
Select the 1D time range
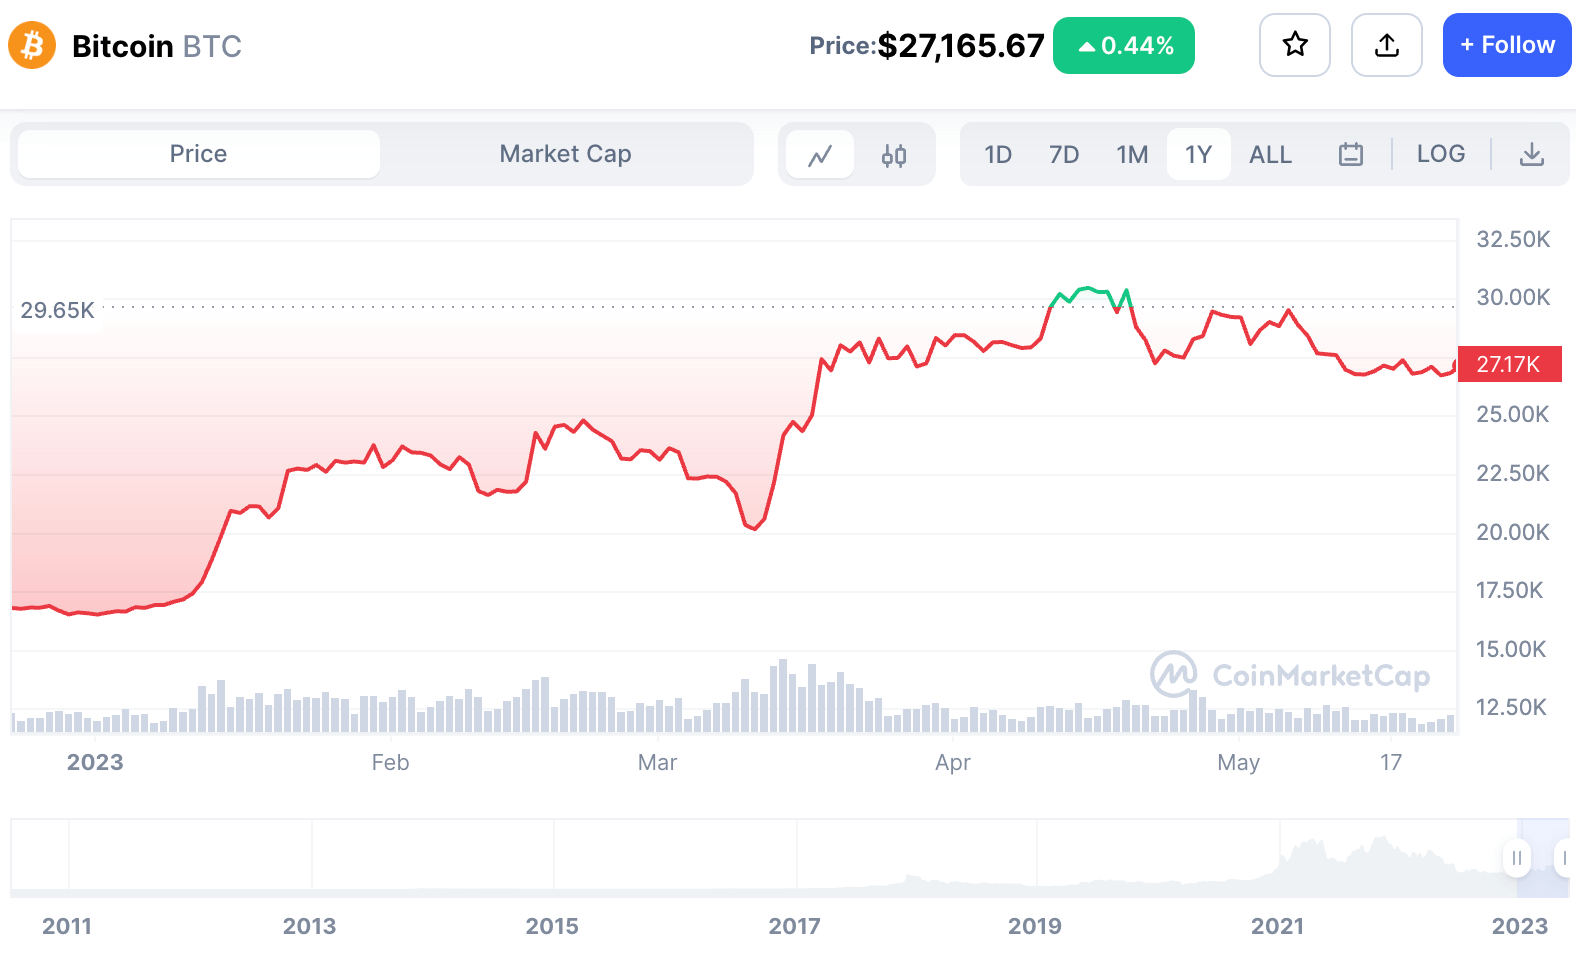click(x=998, y=155)
